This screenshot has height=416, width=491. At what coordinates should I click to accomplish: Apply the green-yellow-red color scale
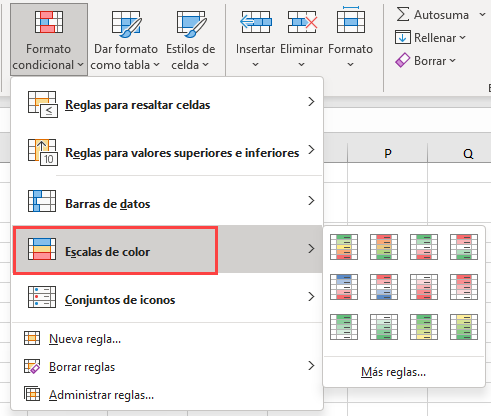pyautogui.click(x=344, y=247)
